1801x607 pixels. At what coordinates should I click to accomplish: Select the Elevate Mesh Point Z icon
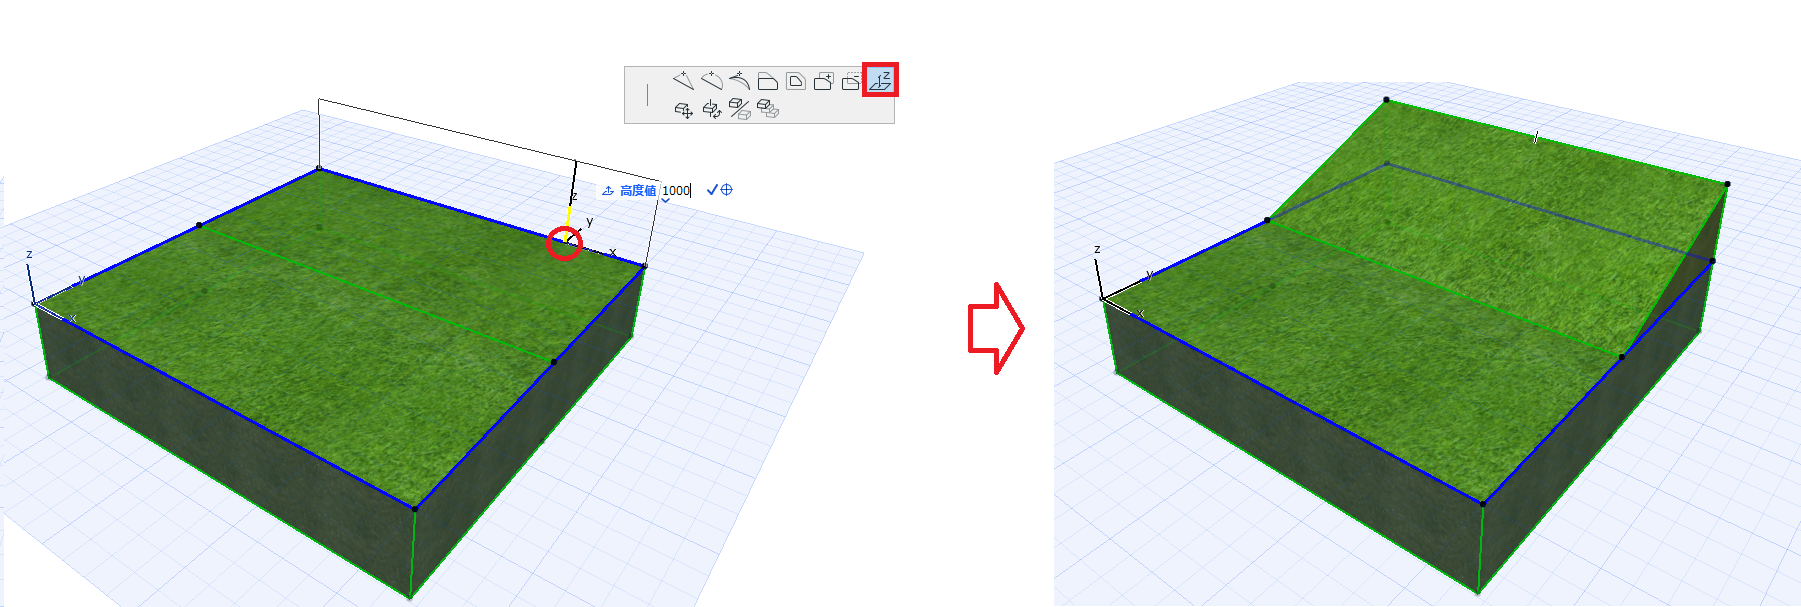(x=881, y=80)
